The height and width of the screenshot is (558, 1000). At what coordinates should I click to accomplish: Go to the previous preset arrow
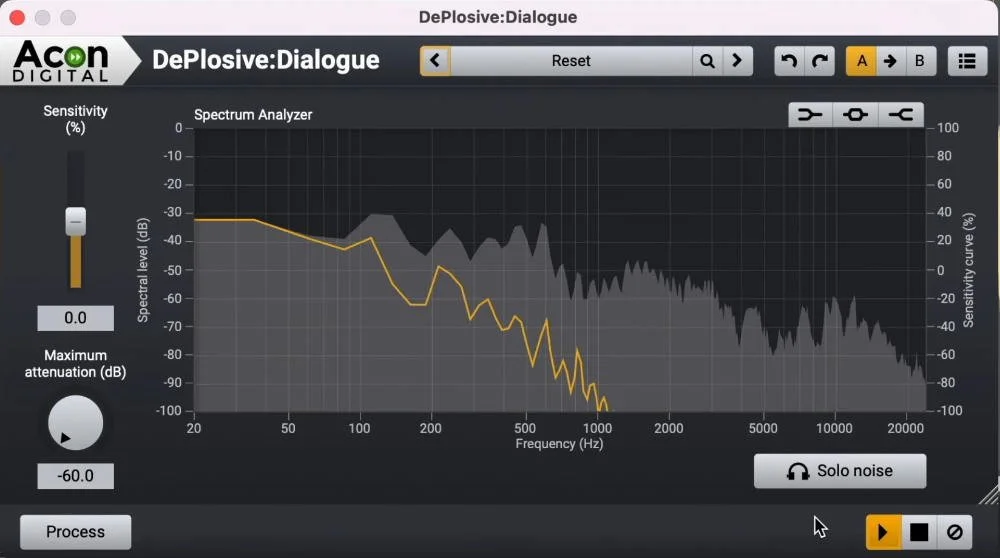(x=436, y=61)
